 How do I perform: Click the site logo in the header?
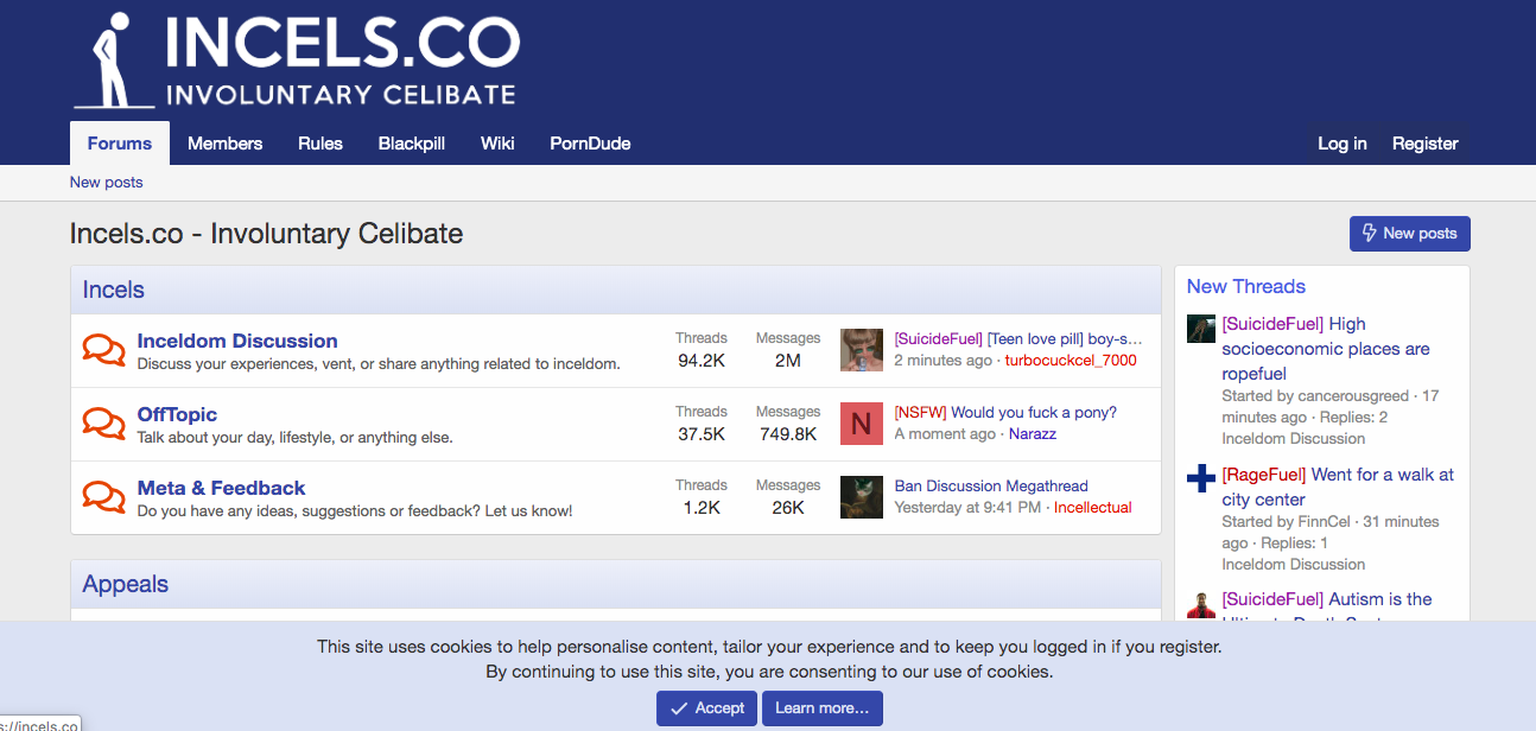point(295,61)
